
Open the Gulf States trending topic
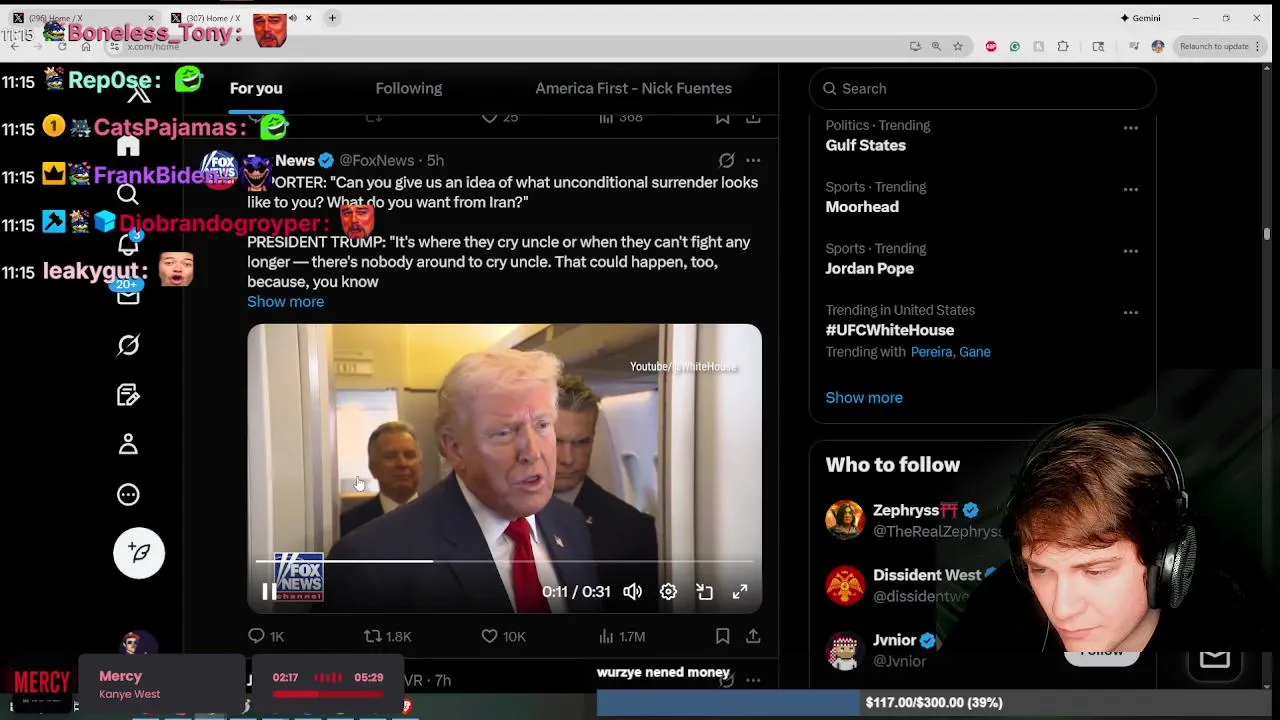866,146
